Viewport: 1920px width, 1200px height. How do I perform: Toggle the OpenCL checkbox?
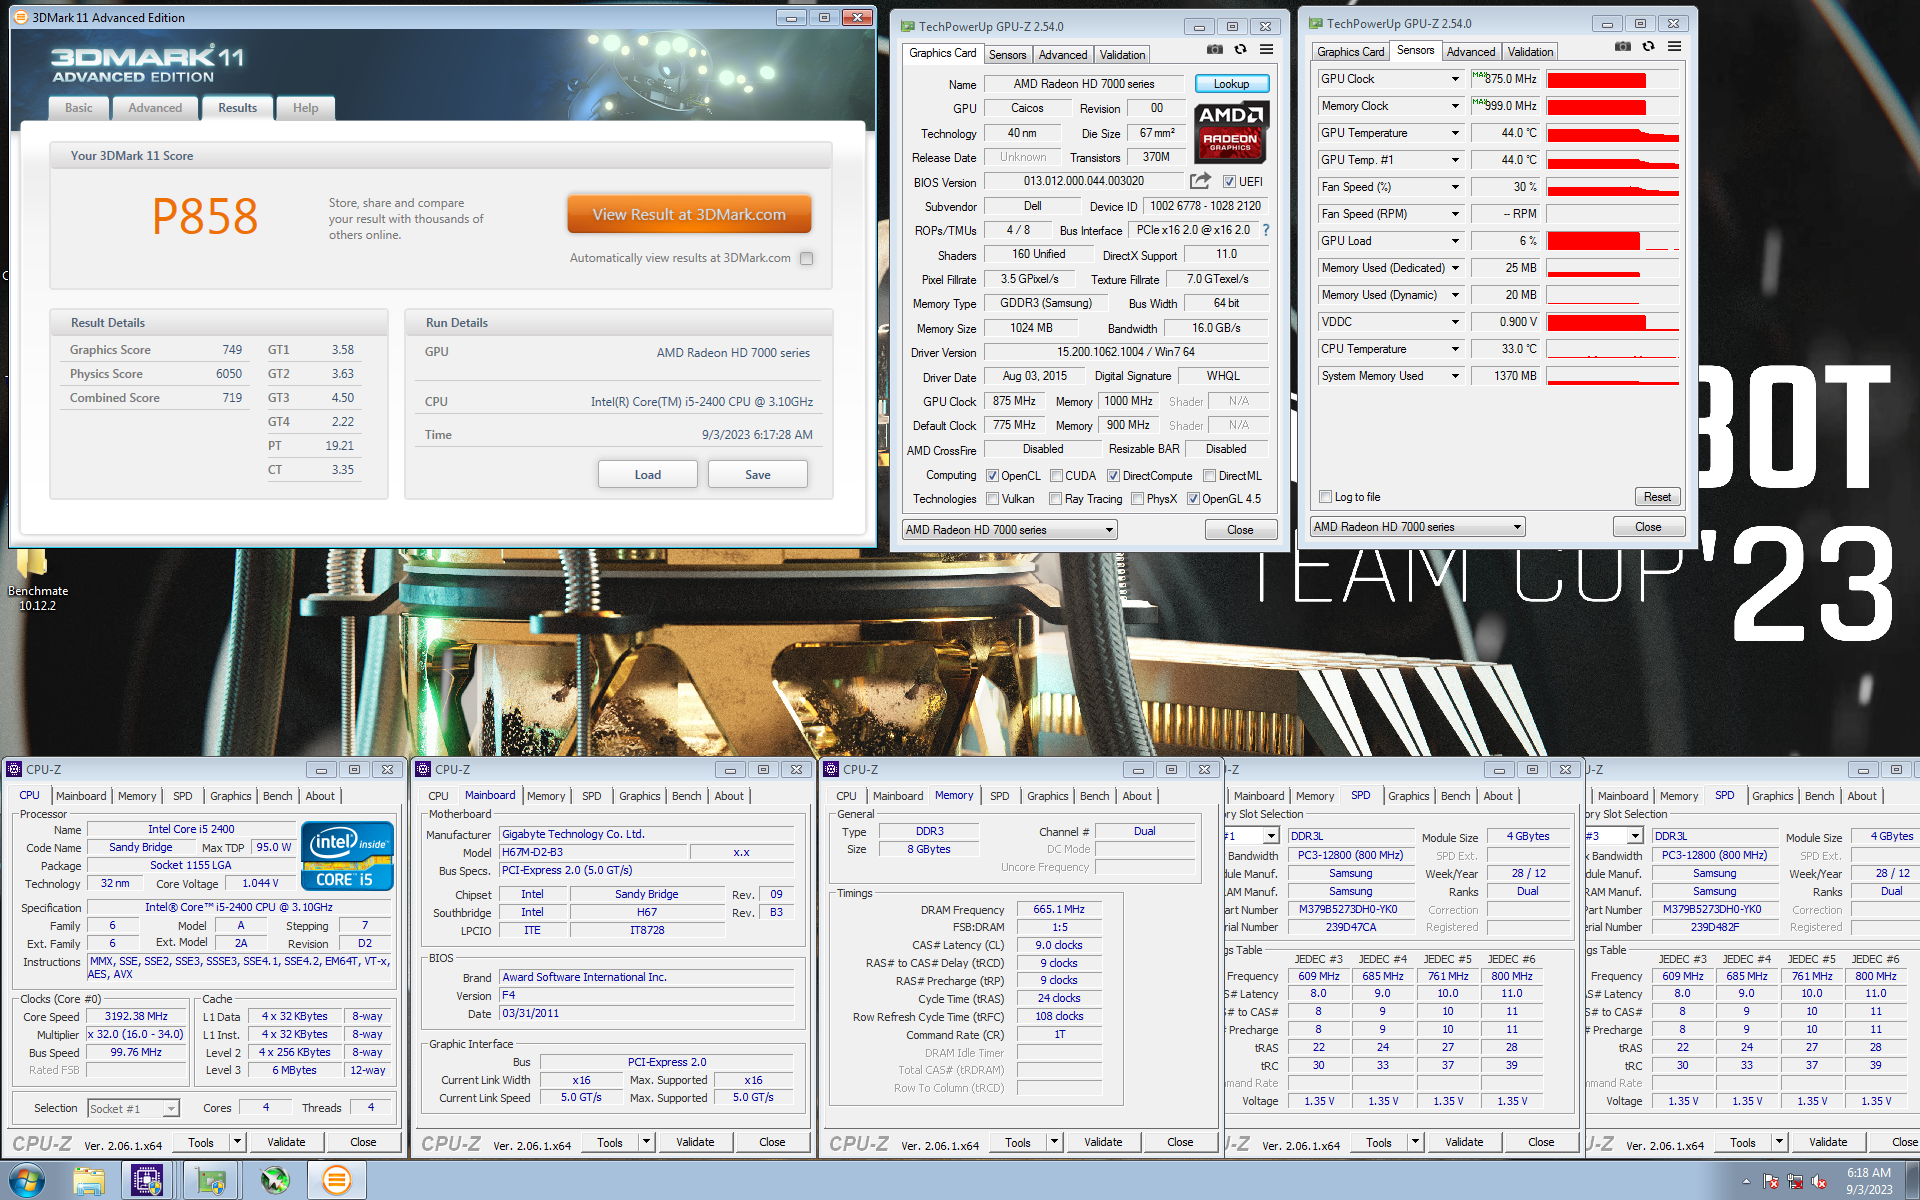pyautogui.click(x=992, y=476)
